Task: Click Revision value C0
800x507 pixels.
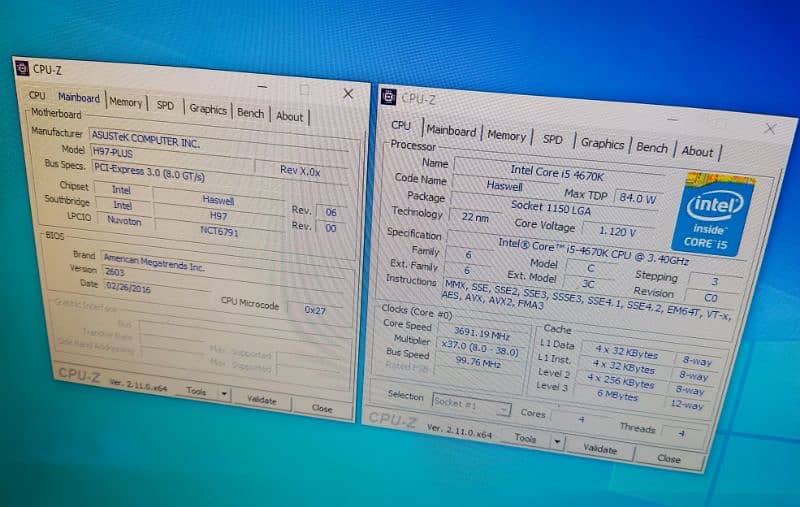Action: [x=711, y=297]
